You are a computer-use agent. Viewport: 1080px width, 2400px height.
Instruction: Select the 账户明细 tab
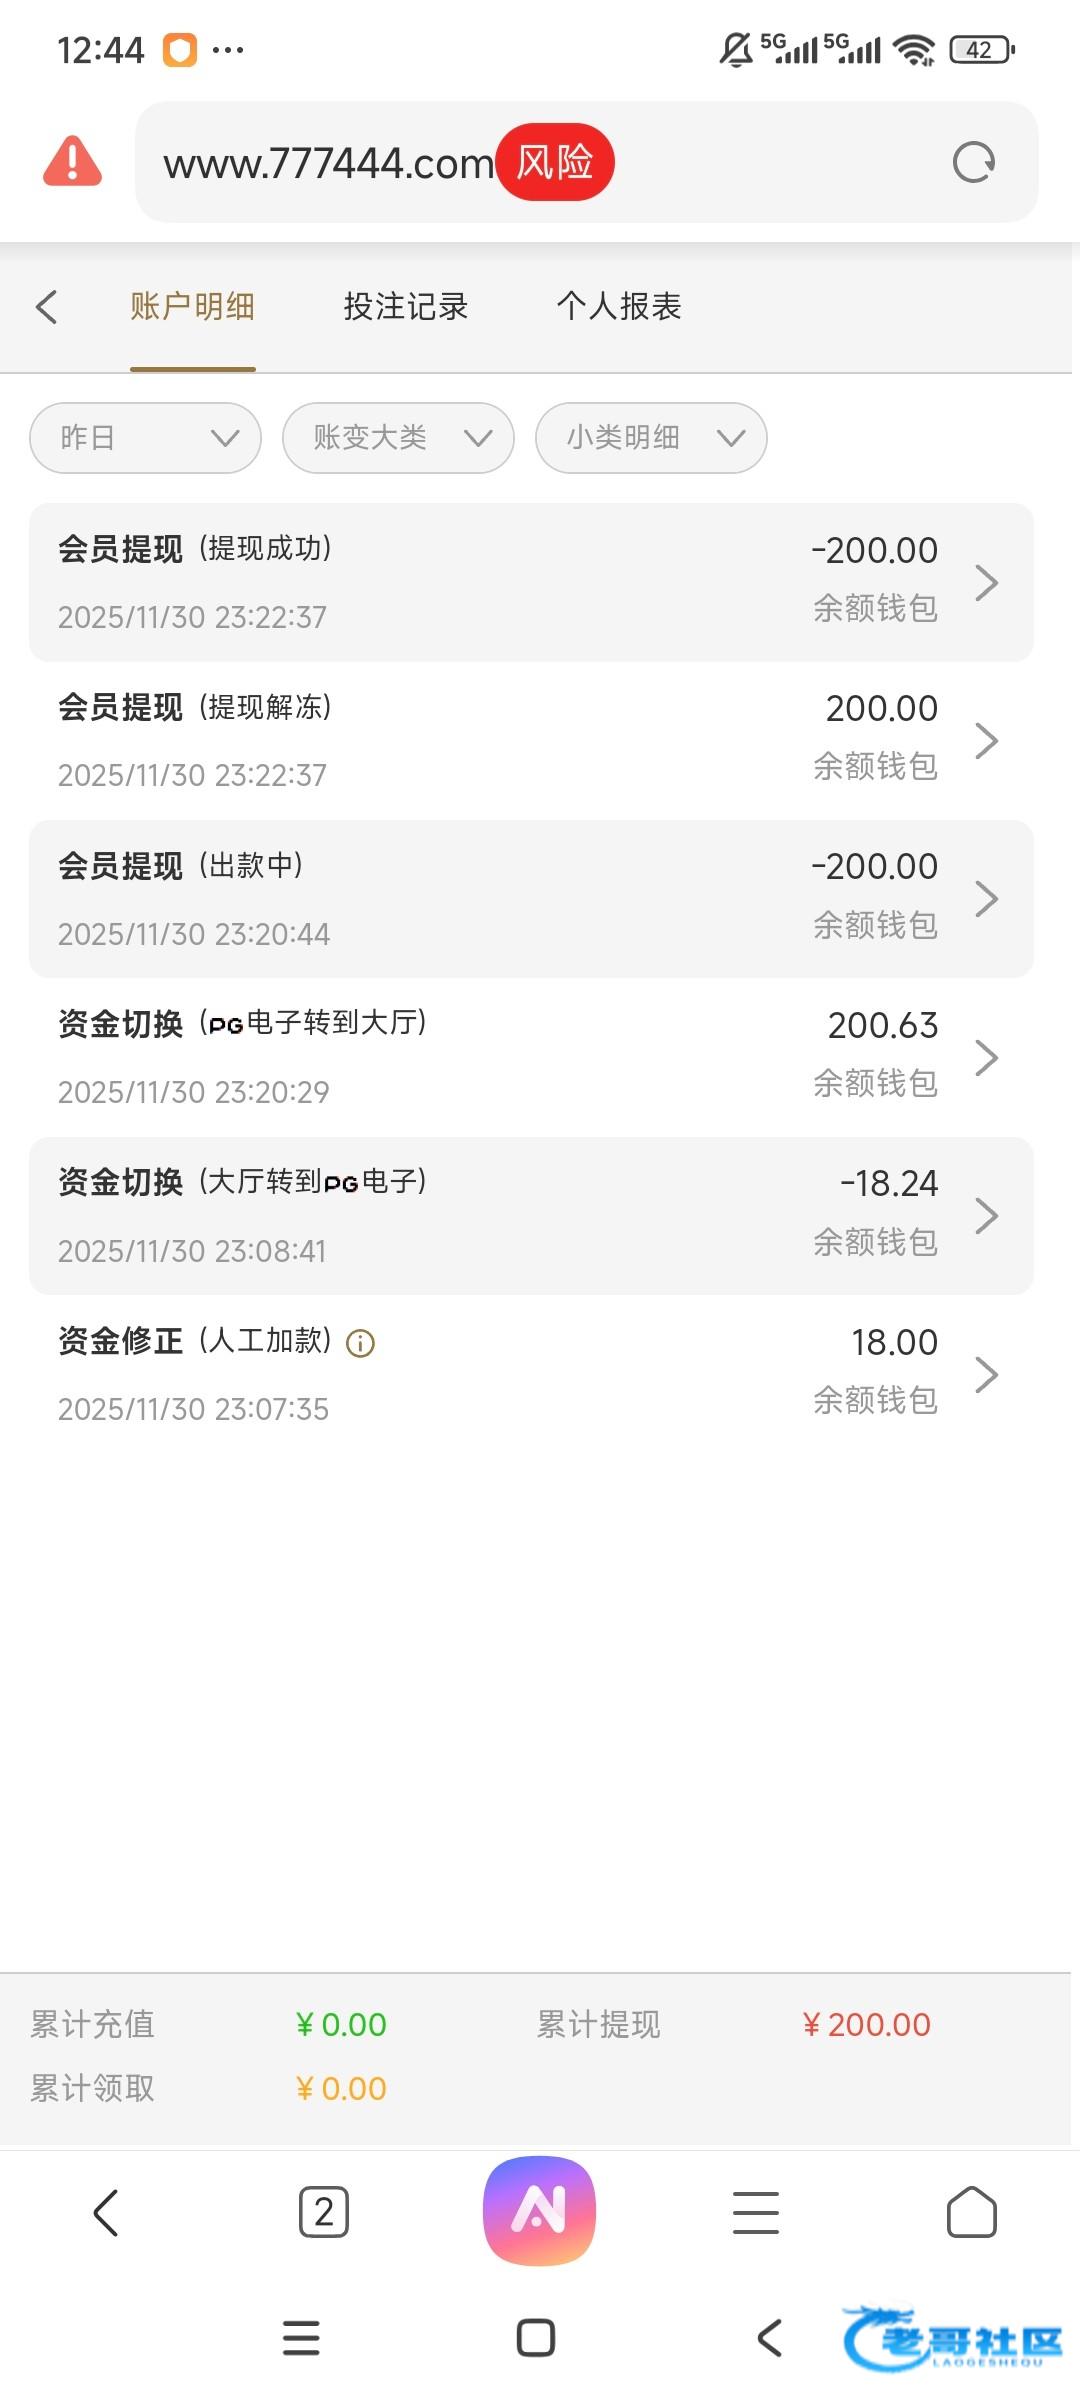(192, 307)
